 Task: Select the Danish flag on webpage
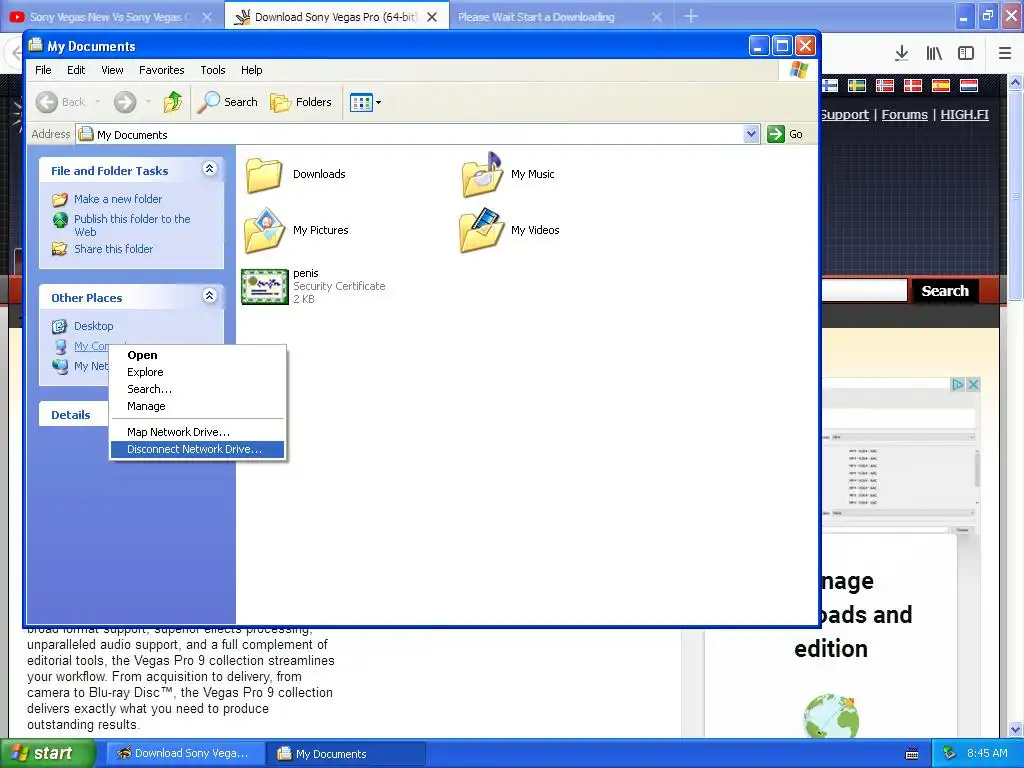tap(912, 85)
